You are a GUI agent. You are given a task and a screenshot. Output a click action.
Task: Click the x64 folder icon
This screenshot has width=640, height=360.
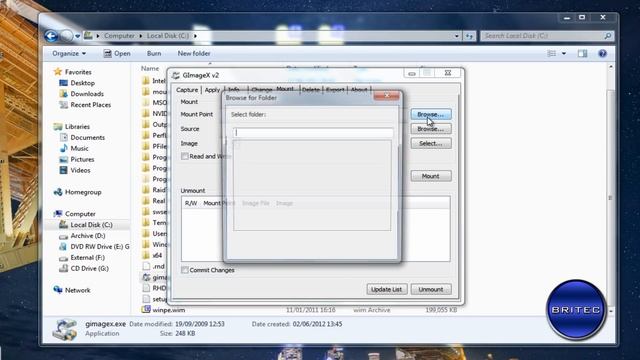point(146,255)
